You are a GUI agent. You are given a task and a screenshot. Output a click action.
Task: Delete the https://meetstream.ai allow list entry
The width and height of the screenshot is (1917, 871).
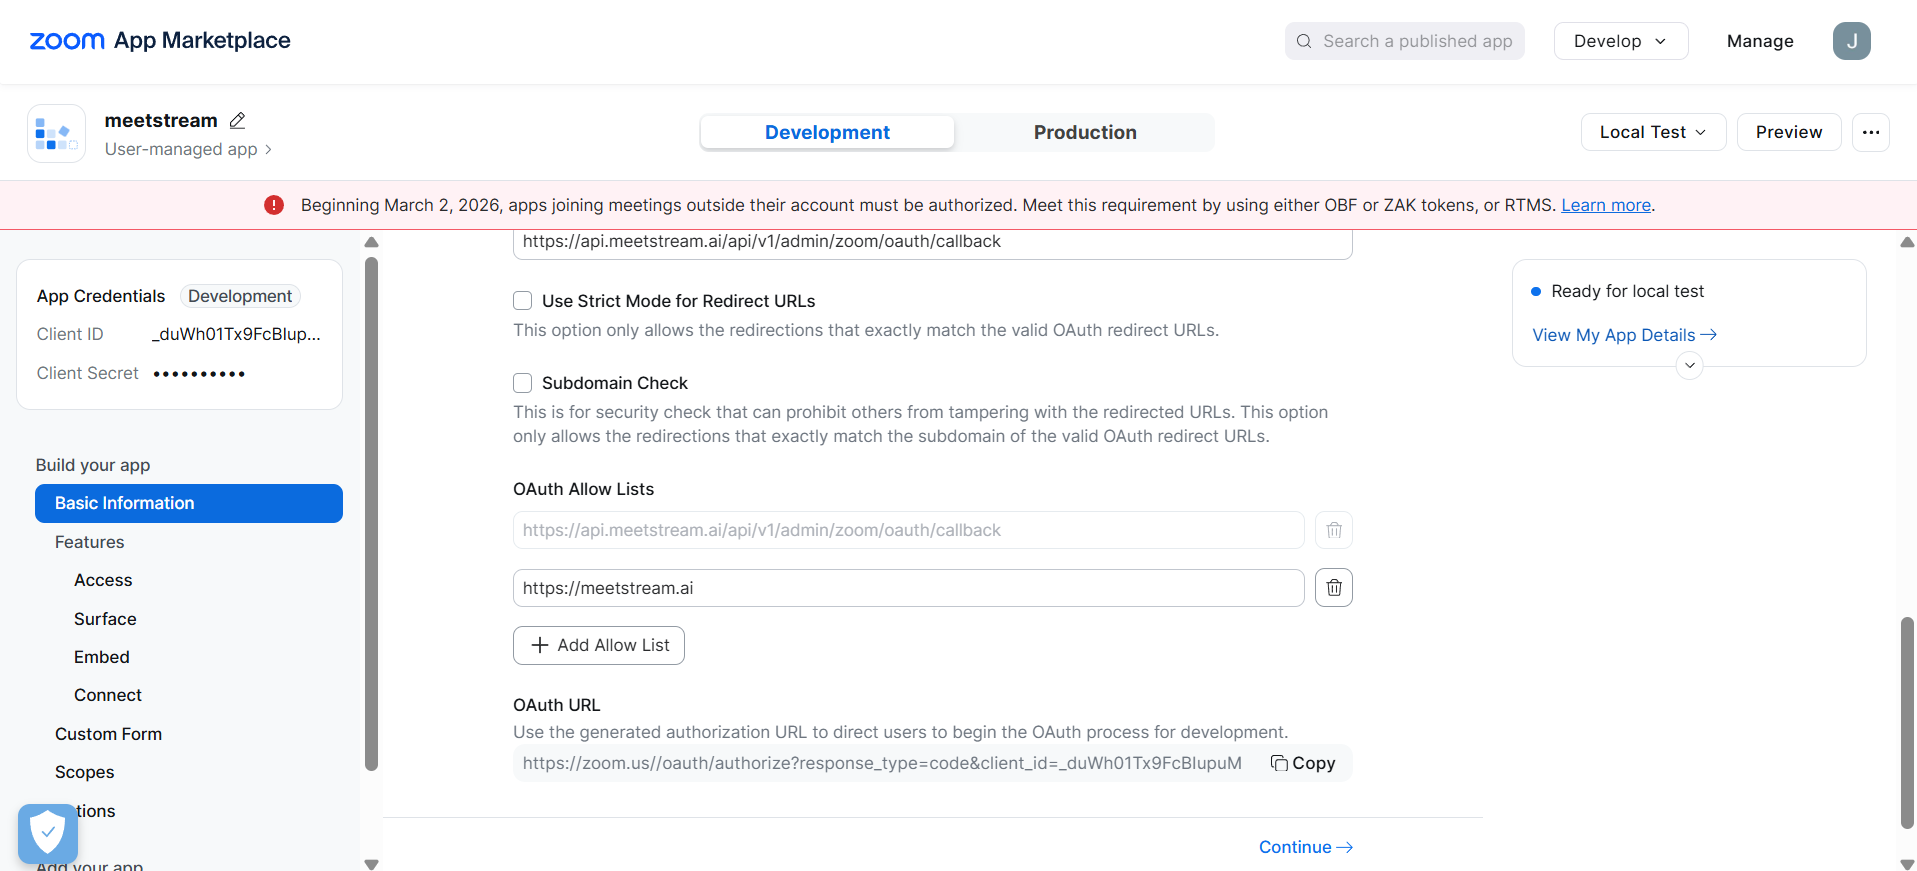[1333, 588]
